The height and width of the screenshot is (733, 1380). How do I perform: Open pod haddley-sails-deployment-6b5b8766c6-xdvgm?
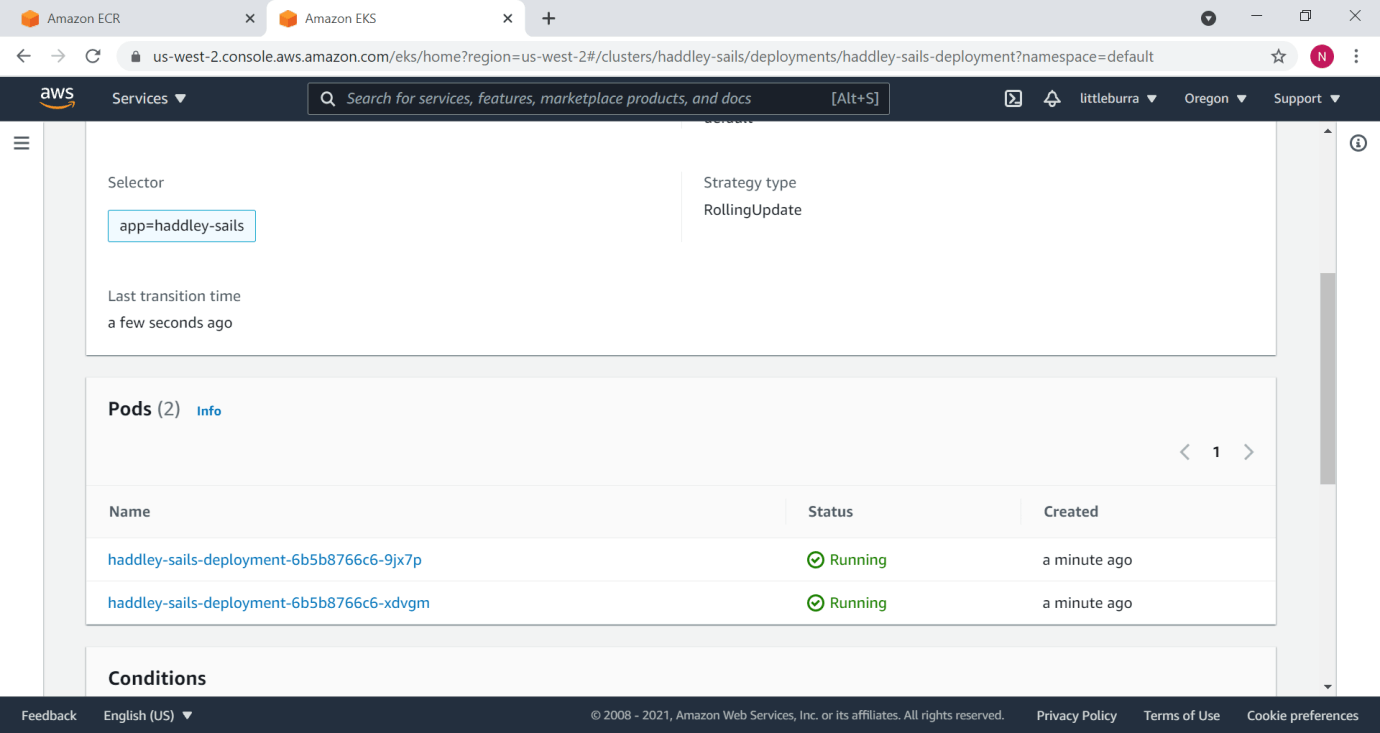click(269, 603)
